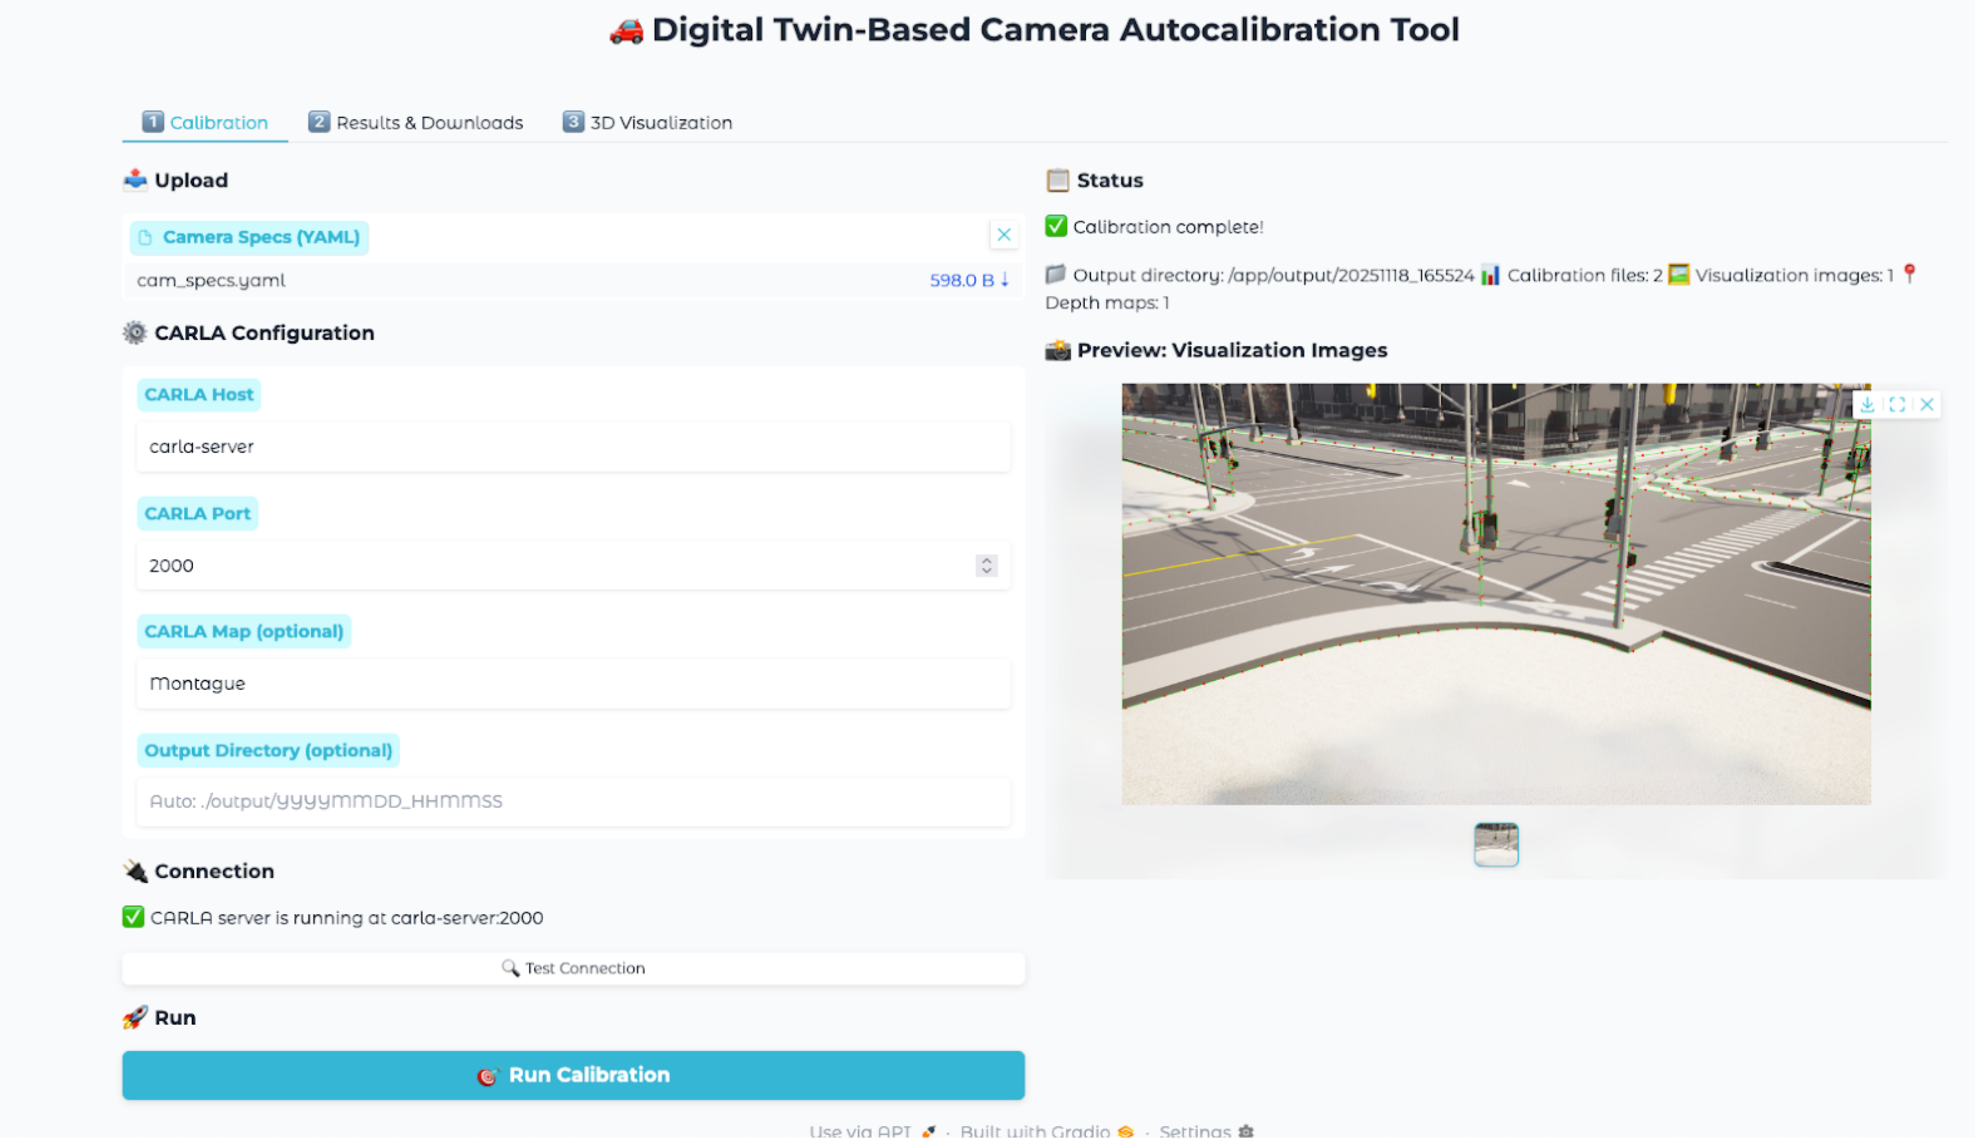Dismiss the visualization preview with X icon
The height and width of the screenshot is (1142, 1975).
pos(1927,404)
